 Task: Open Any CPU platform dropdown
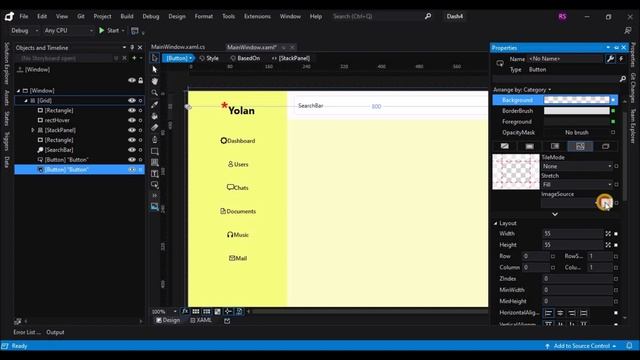coord(69,31)
